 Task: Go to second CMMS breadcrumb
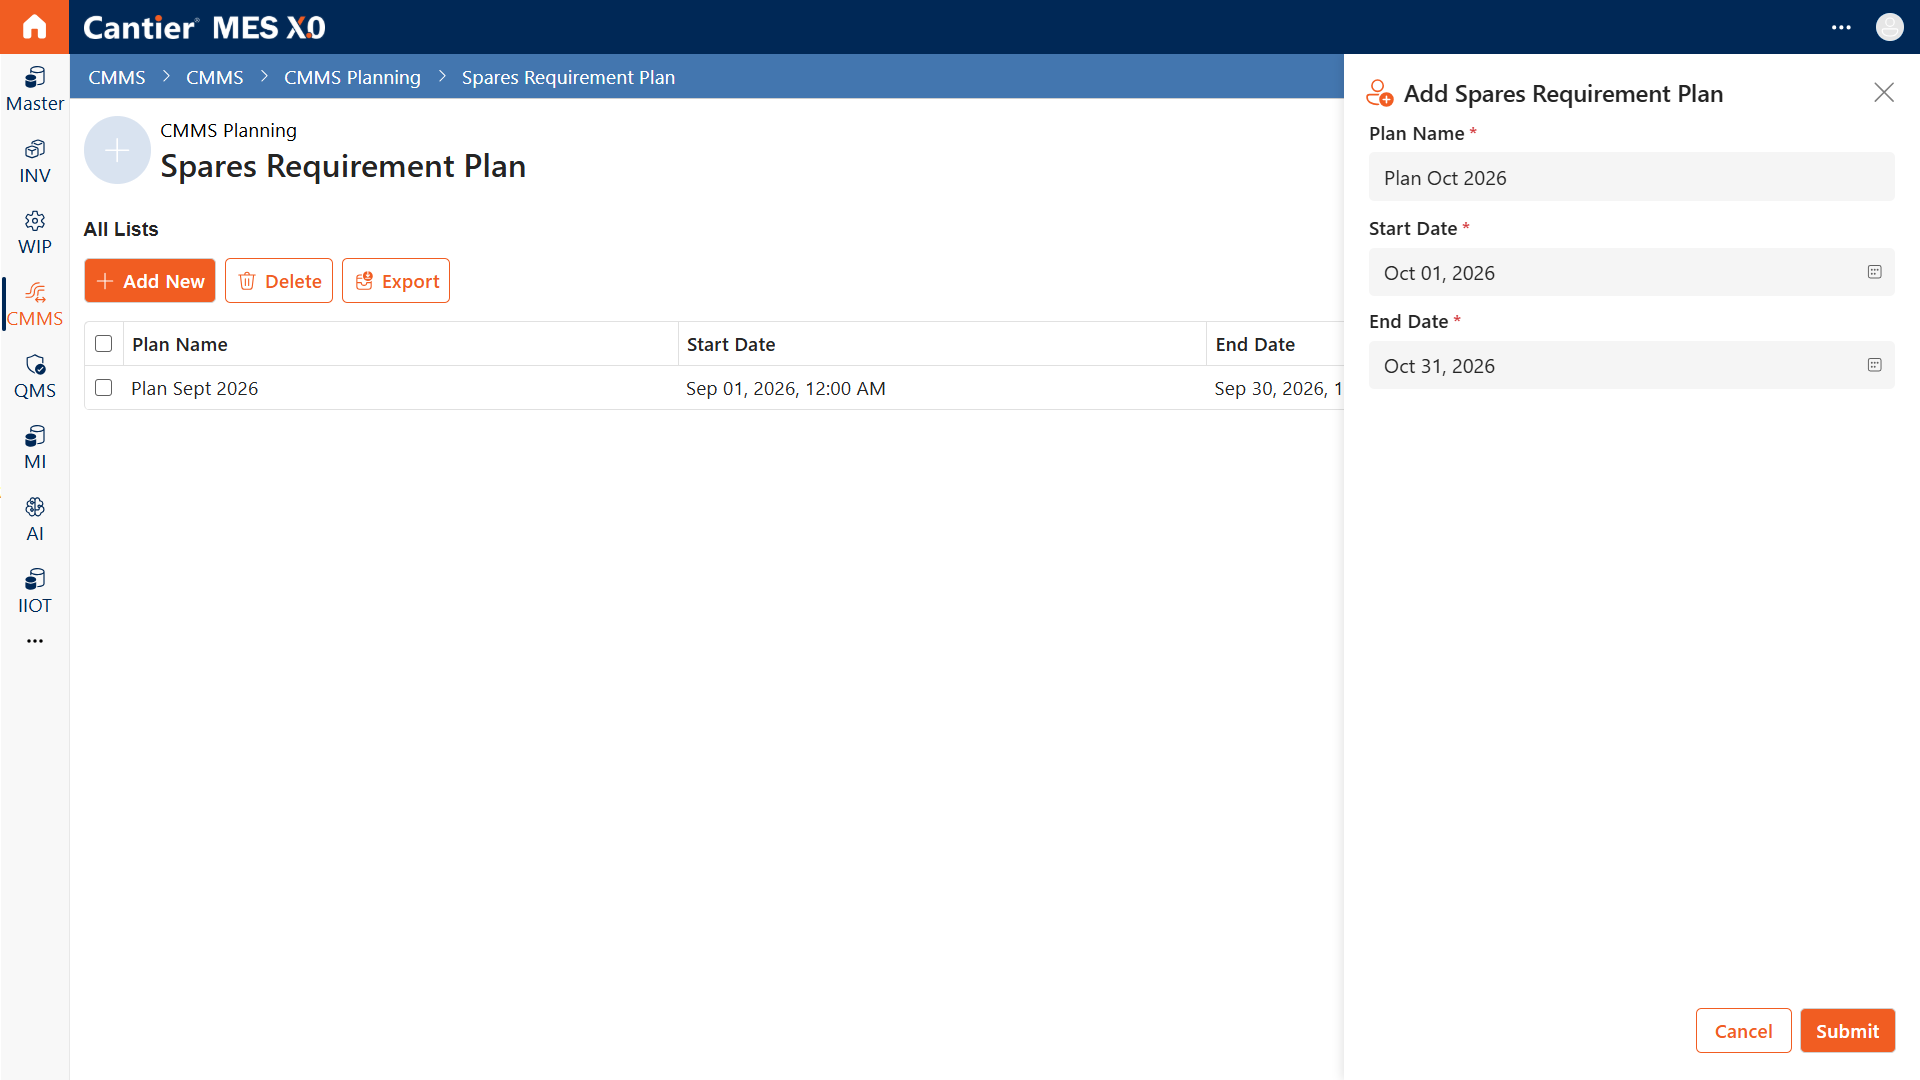(x=215, y=77)
